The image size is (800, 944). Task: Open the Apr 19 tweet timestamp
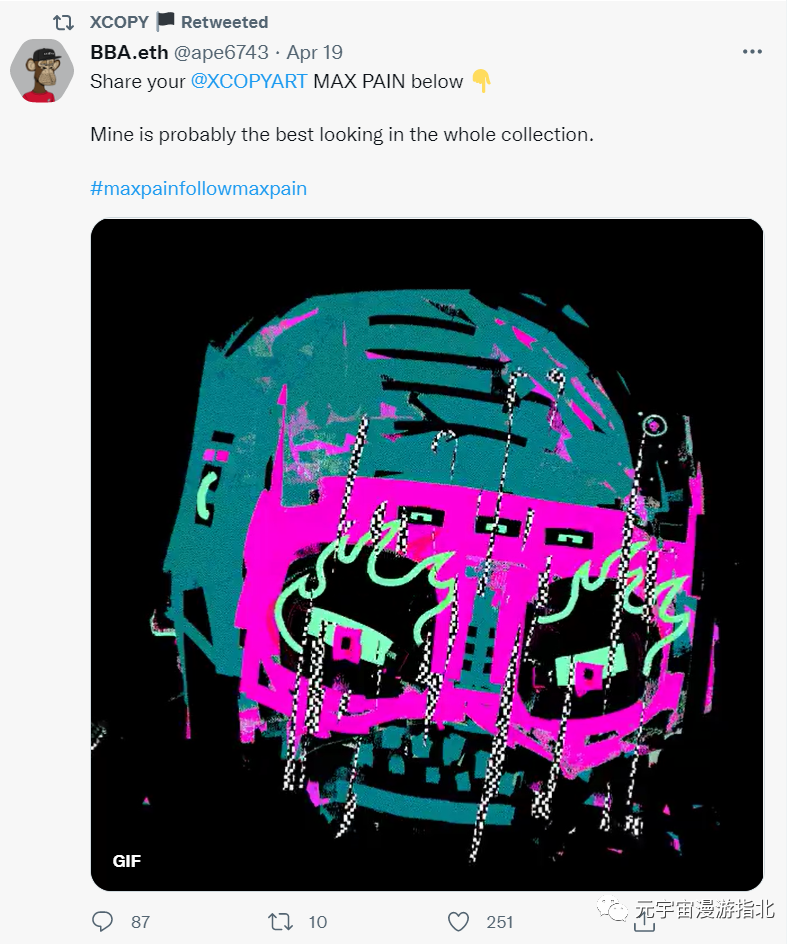(x=314, y=52)
